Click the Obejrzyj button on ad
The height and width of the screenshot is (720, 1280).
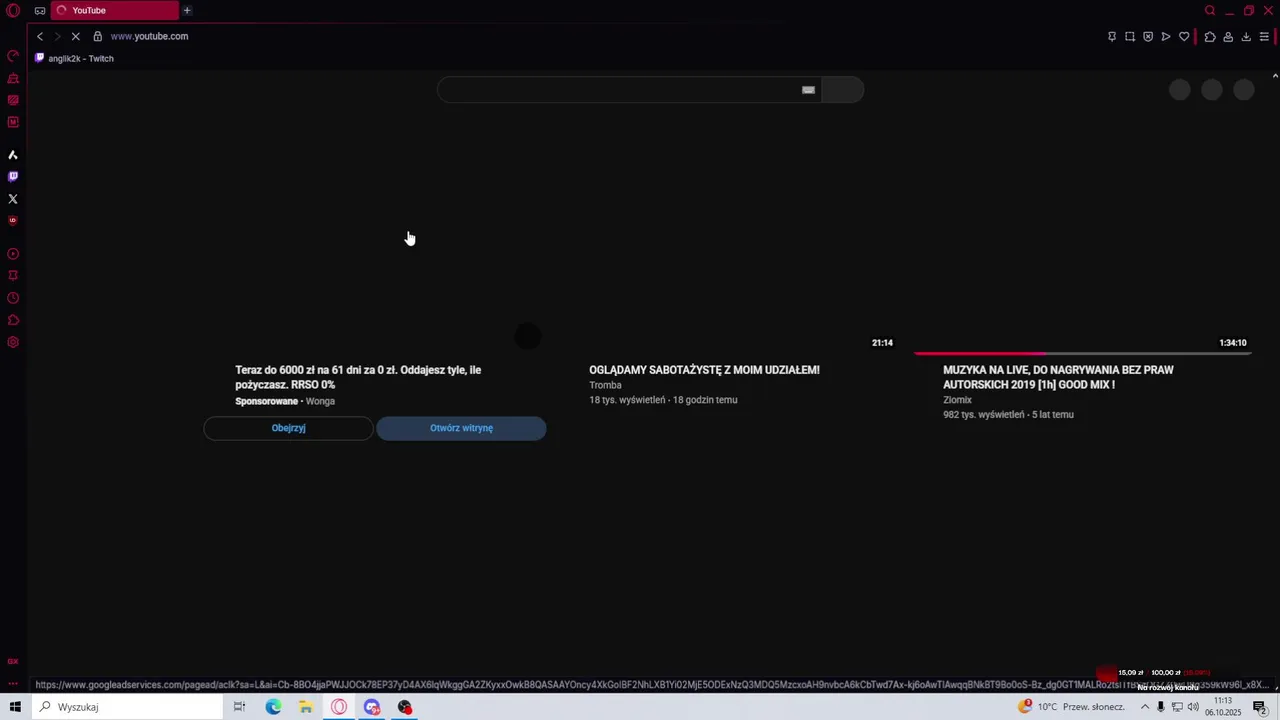(288, 428)
